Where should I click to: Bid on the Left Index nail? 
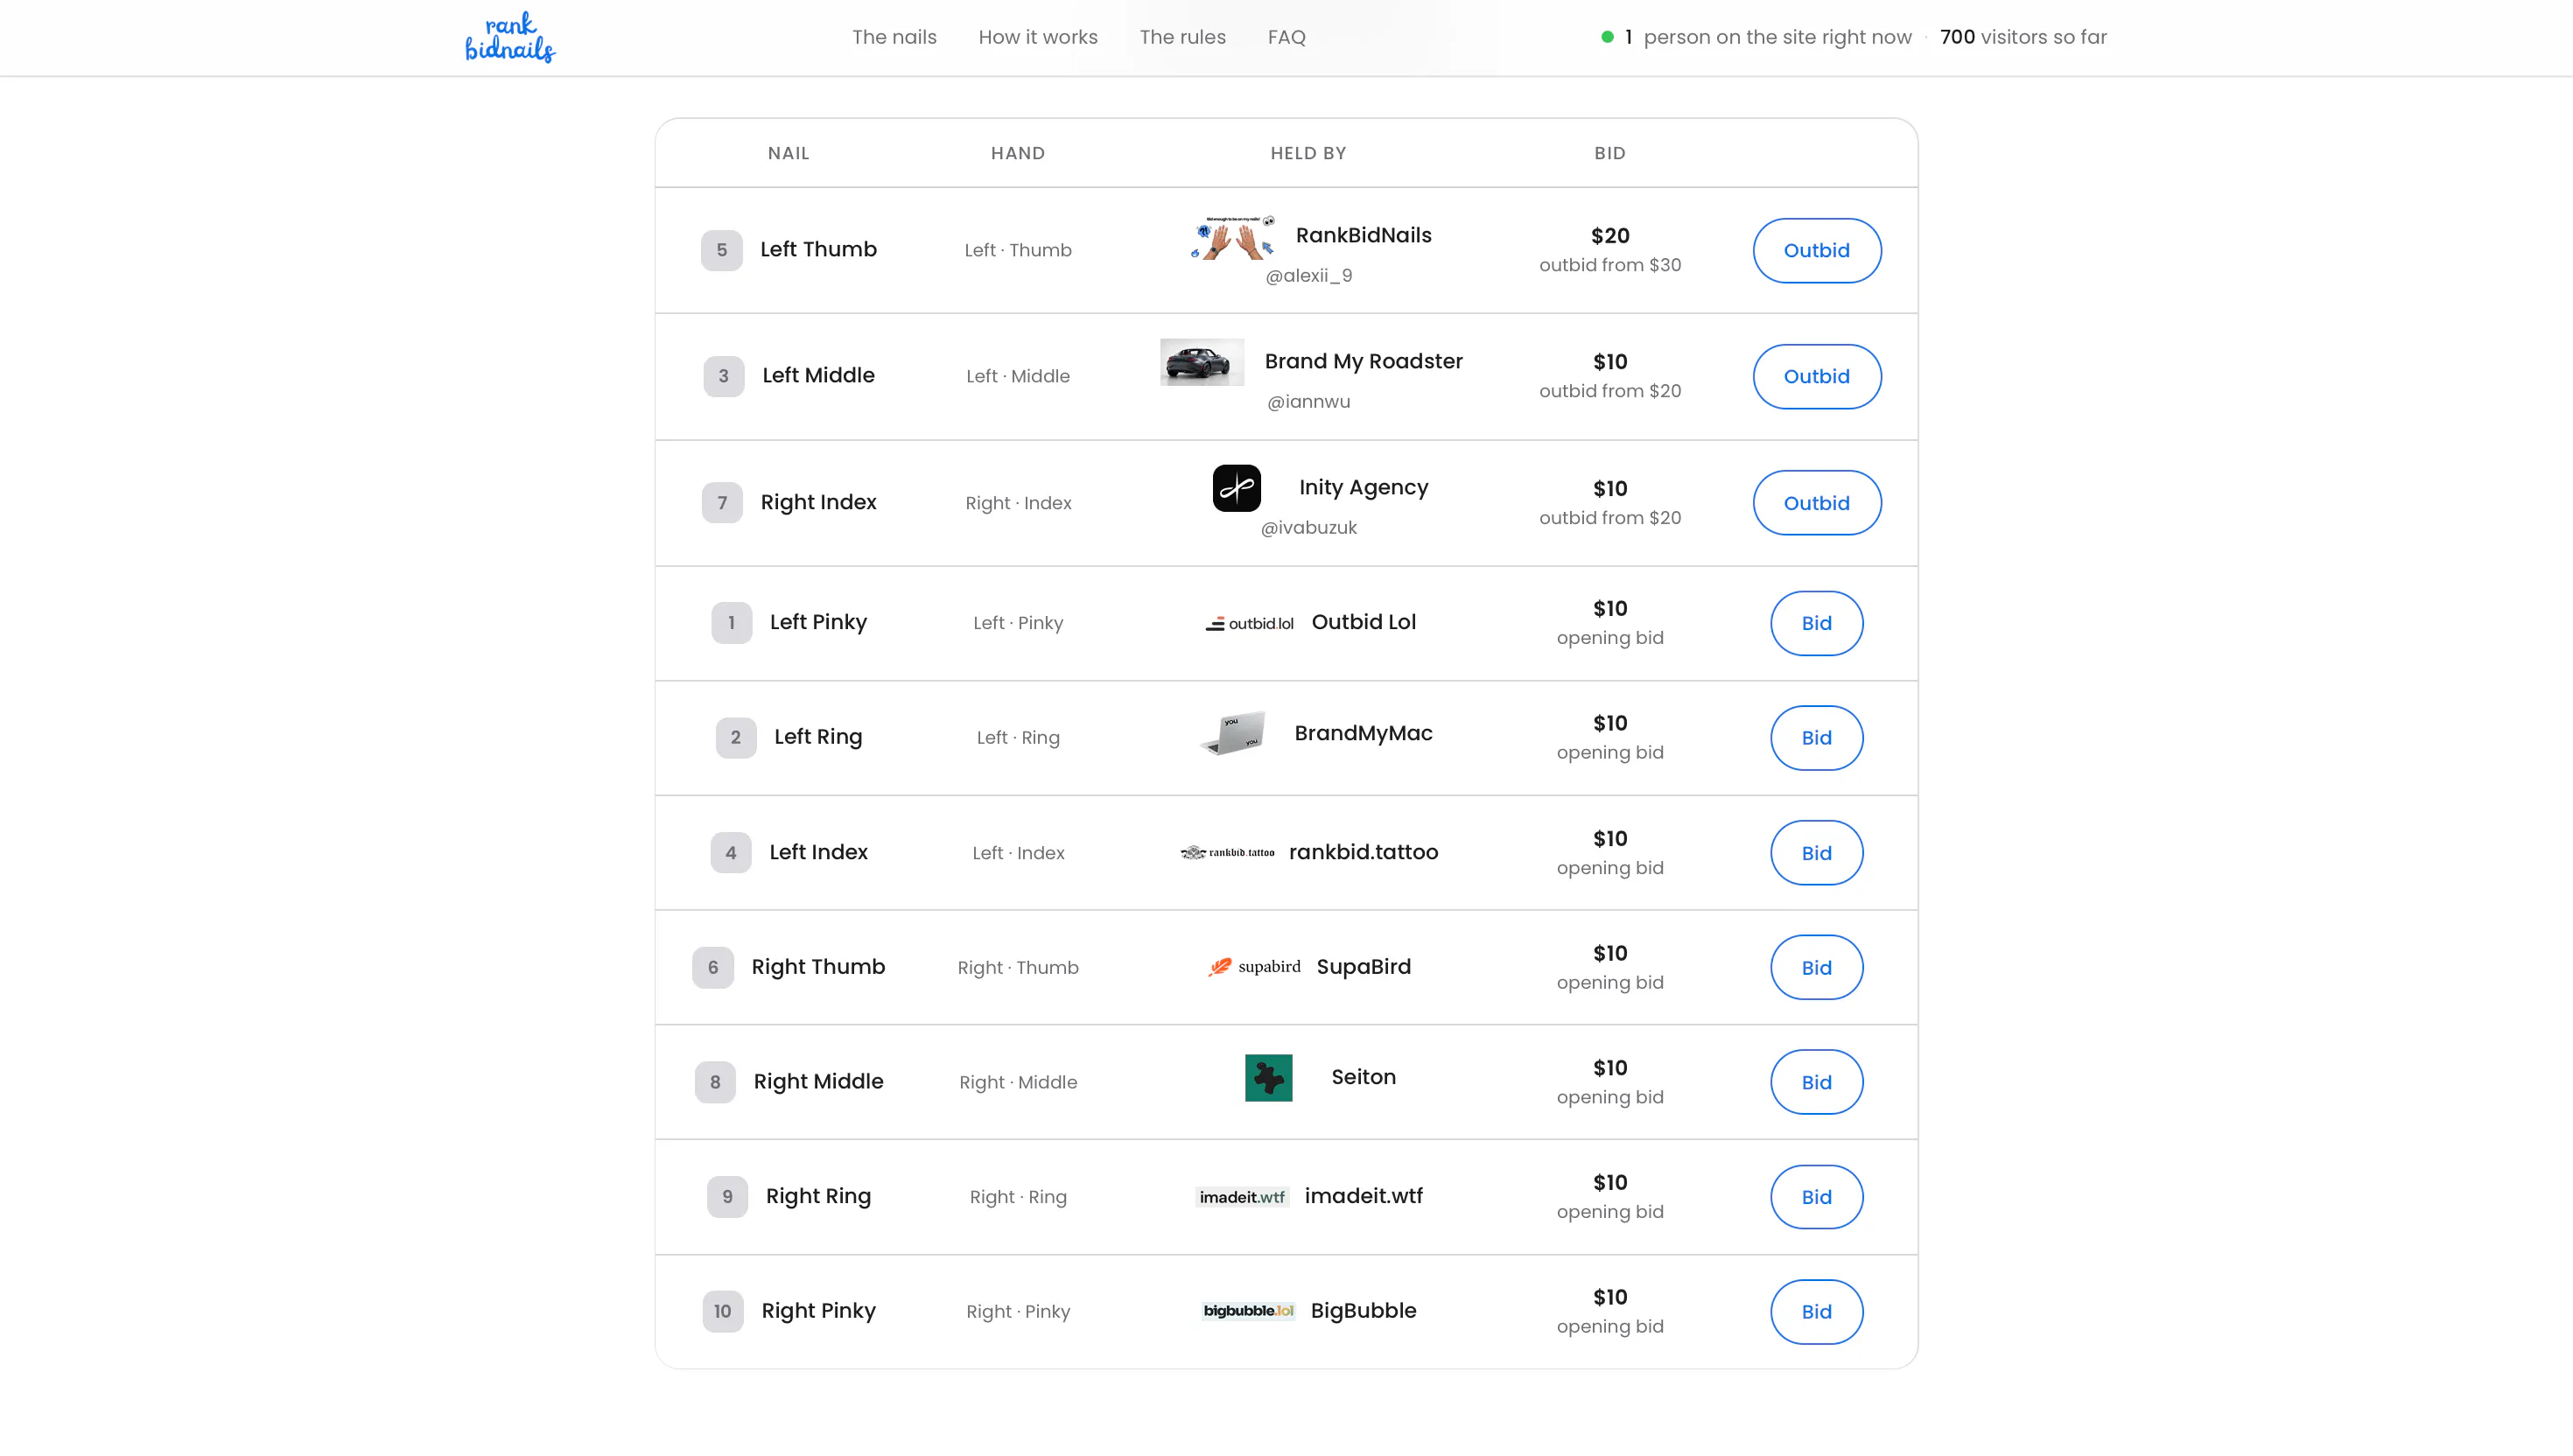pos(1816,853)
